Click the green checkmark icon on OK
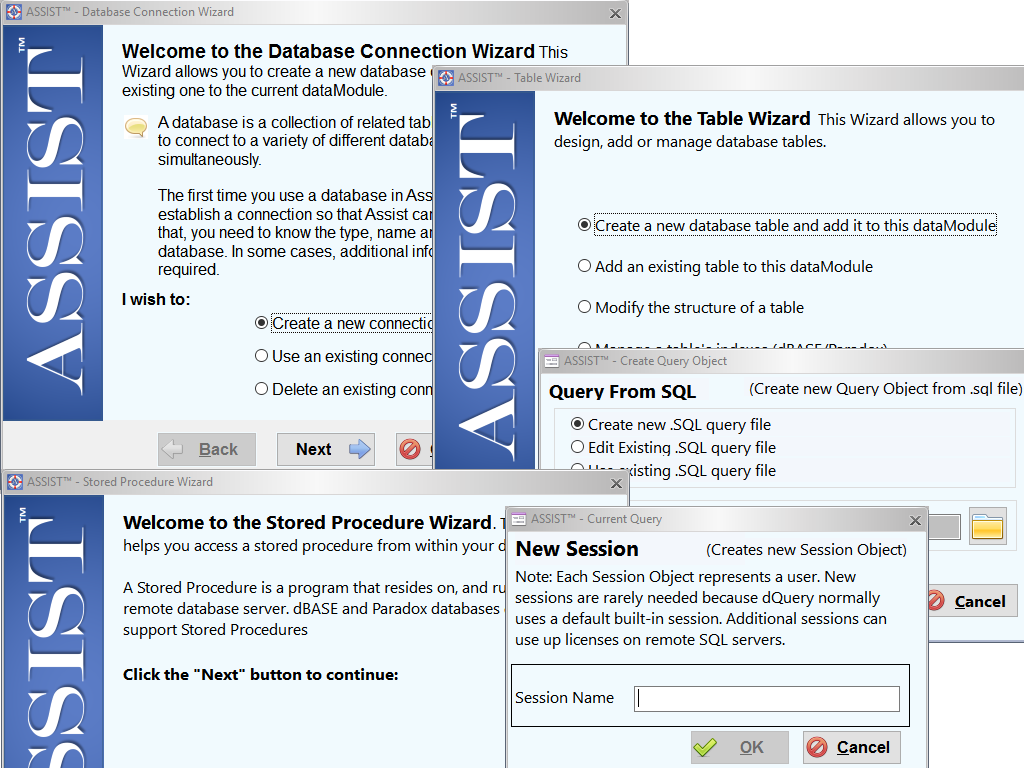1024x768 pixels. coord(705,747)
